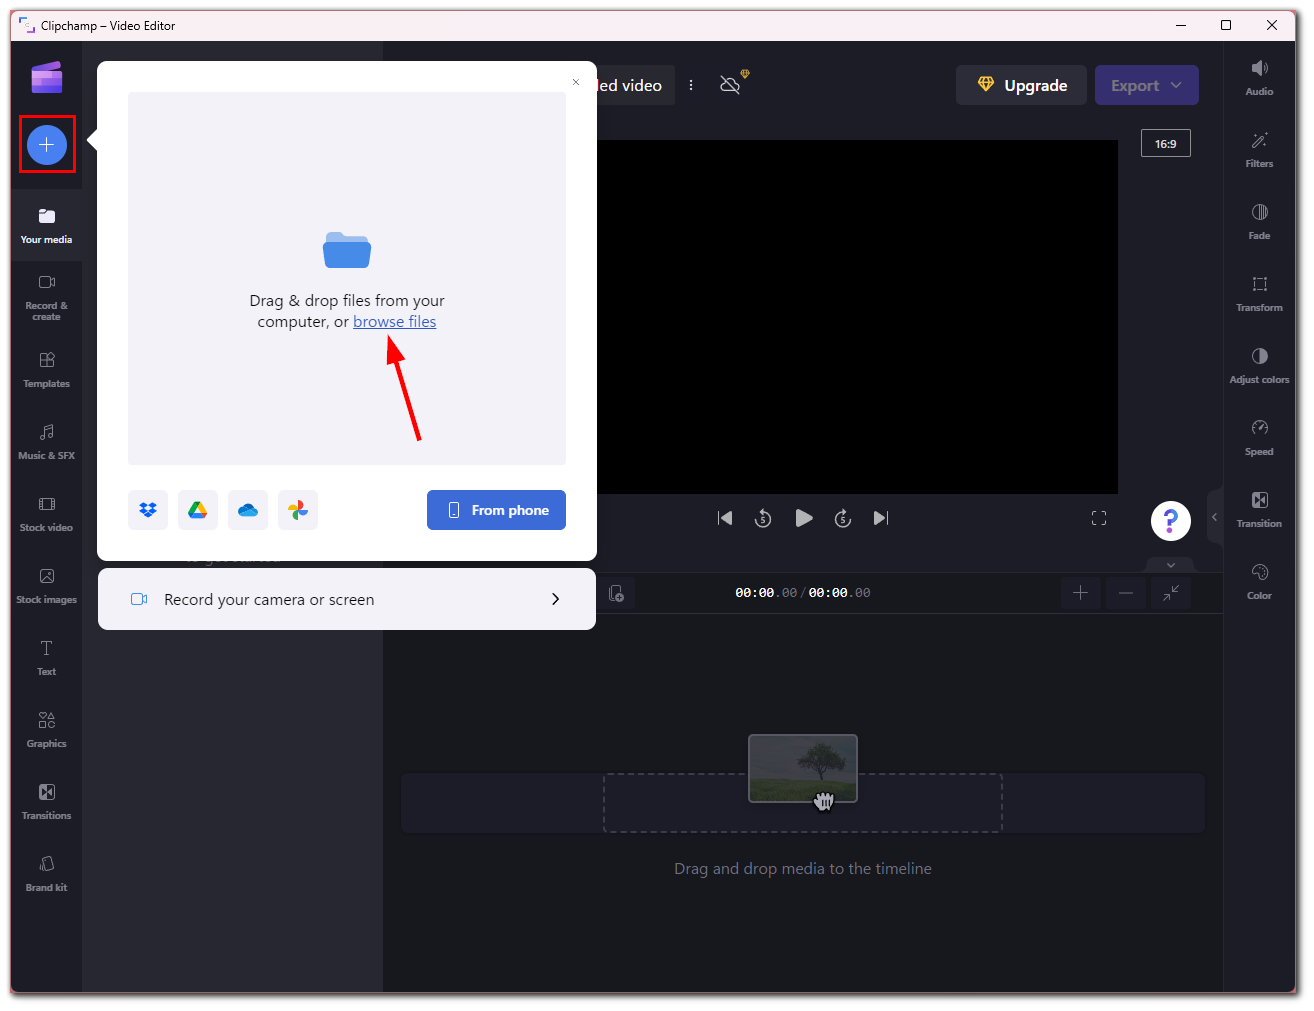1314x1011 pixels.
Task: Skip to the end of video
Action: tap(881, 518)
